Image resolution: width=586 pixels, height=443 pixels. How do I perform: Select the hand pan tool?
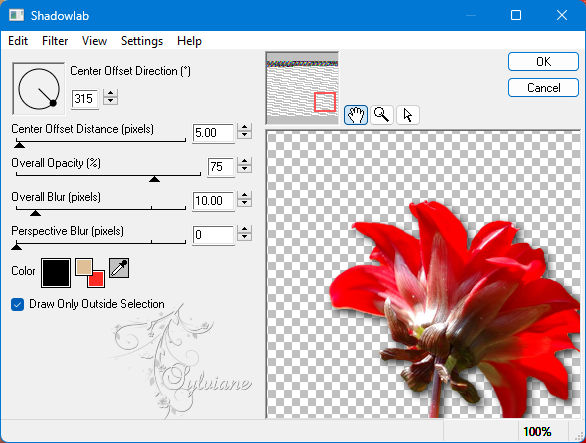click(x=356, y=115)
